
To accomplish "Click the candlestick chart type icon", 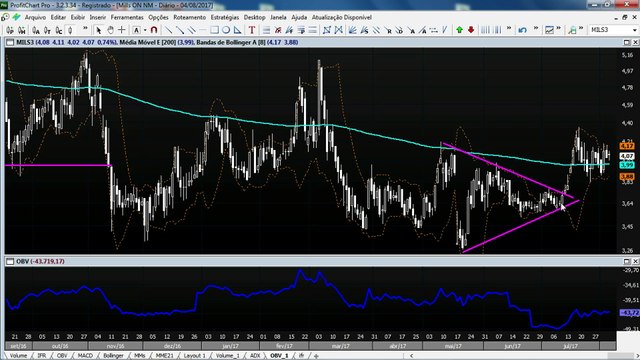I will (70, 30).
